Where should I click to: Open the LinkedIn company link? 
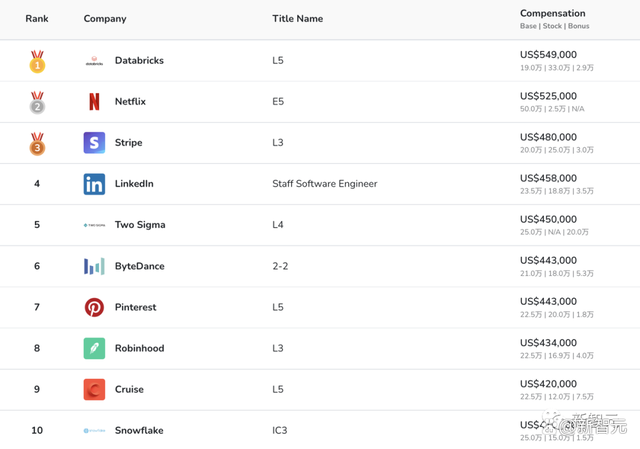134,184
